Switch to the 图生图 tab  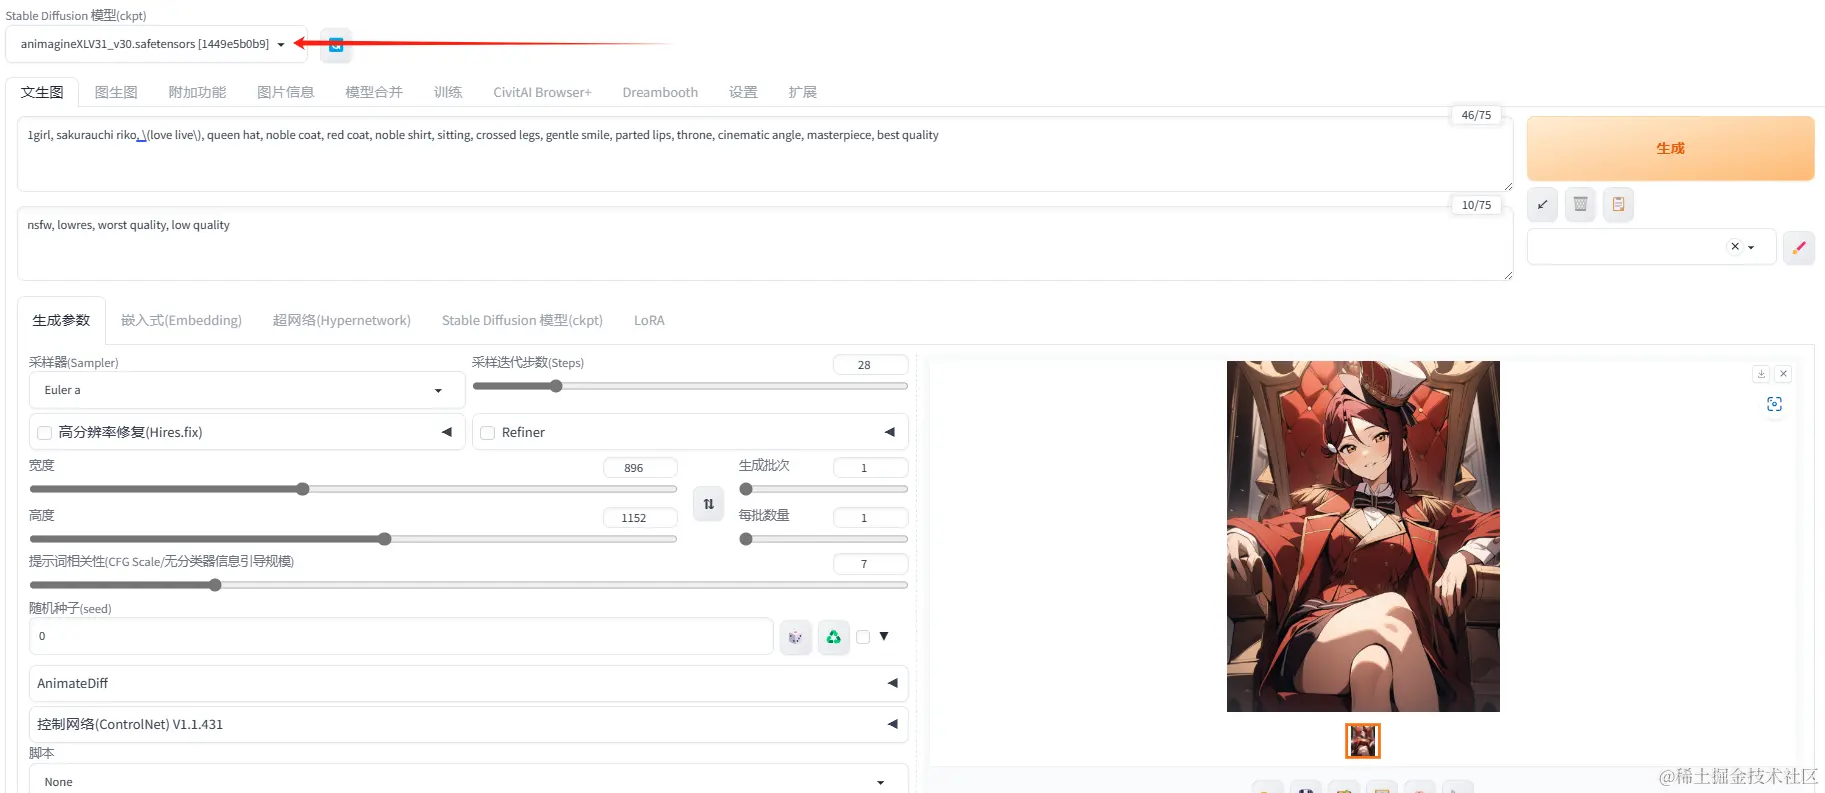coord(116,92)
